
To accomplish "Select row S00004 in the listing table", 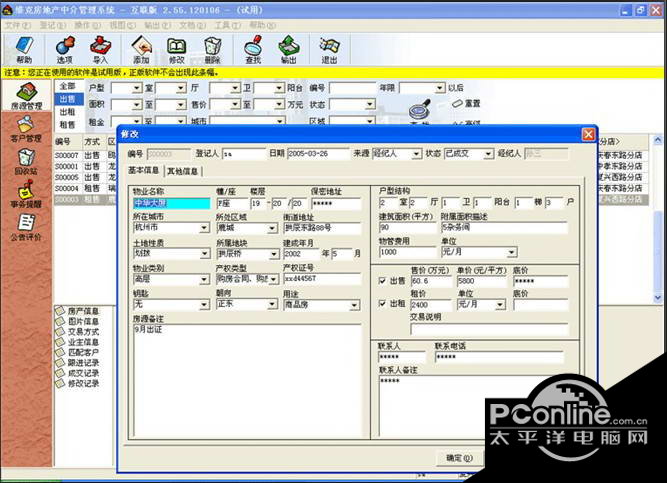I will (85, 188).
